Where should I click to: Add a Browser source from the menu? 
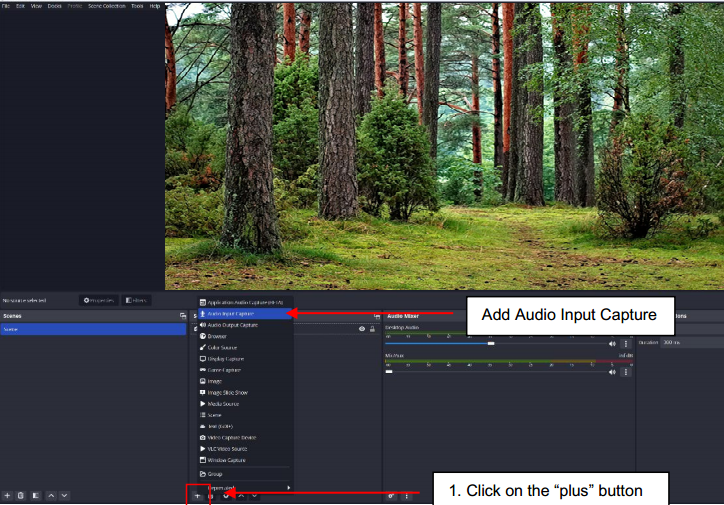[245, 336]
